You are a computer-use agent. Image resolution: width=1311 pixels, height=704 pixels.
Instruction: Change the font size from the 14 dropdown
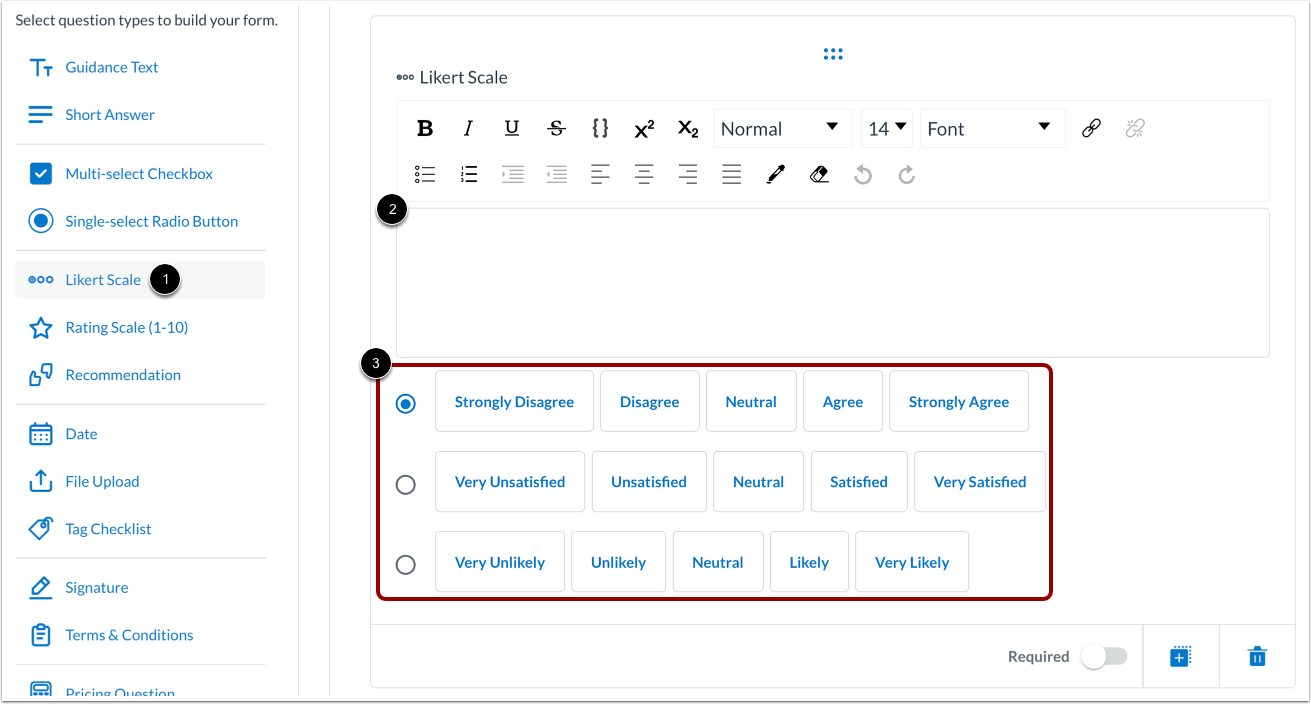[x=886, y=128]
